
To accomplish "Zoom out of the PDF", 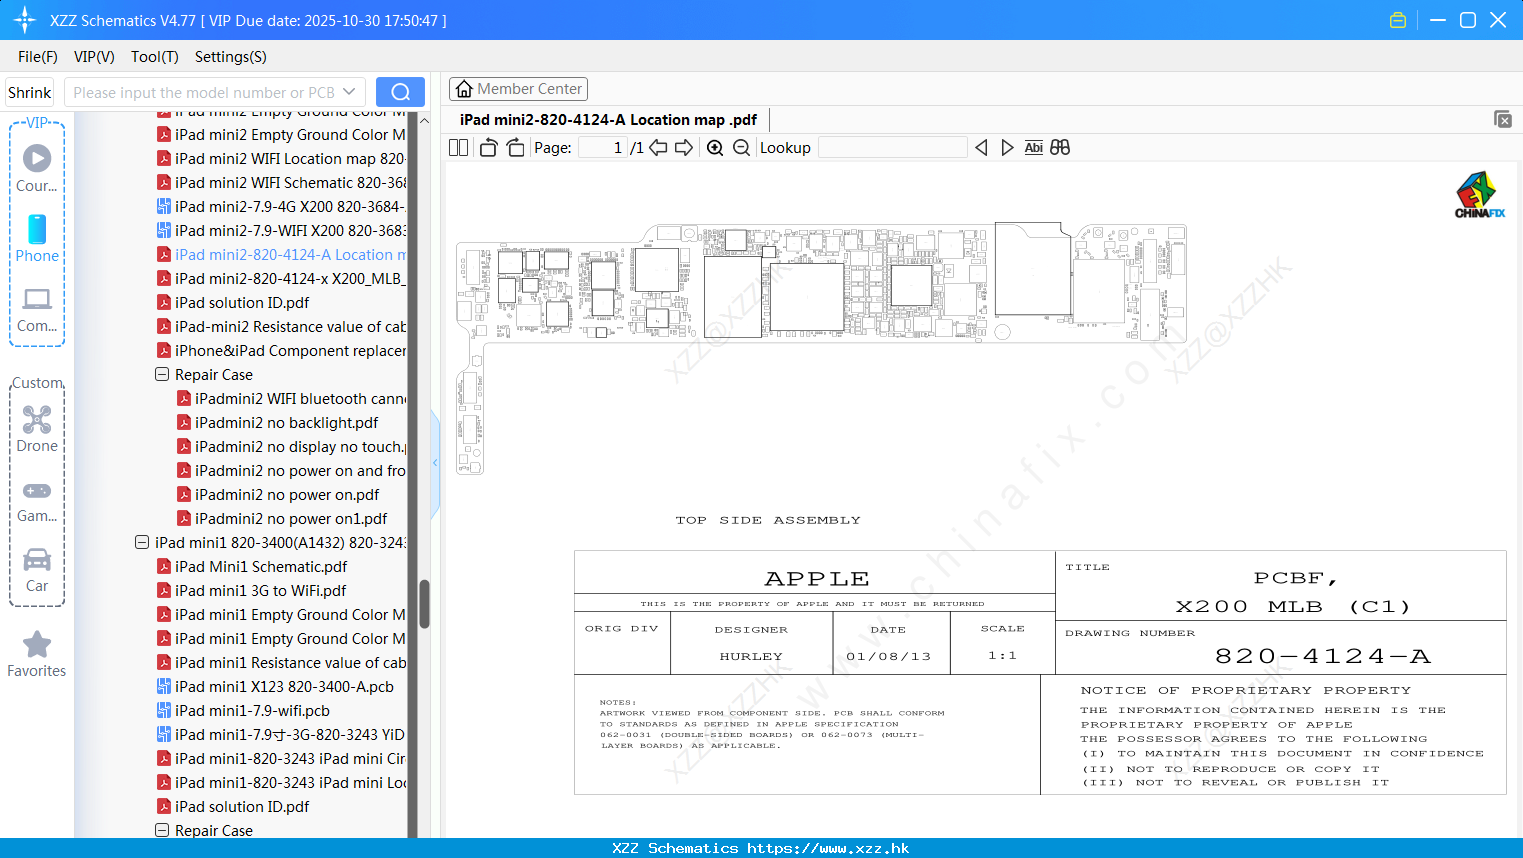I will [741, 148].
